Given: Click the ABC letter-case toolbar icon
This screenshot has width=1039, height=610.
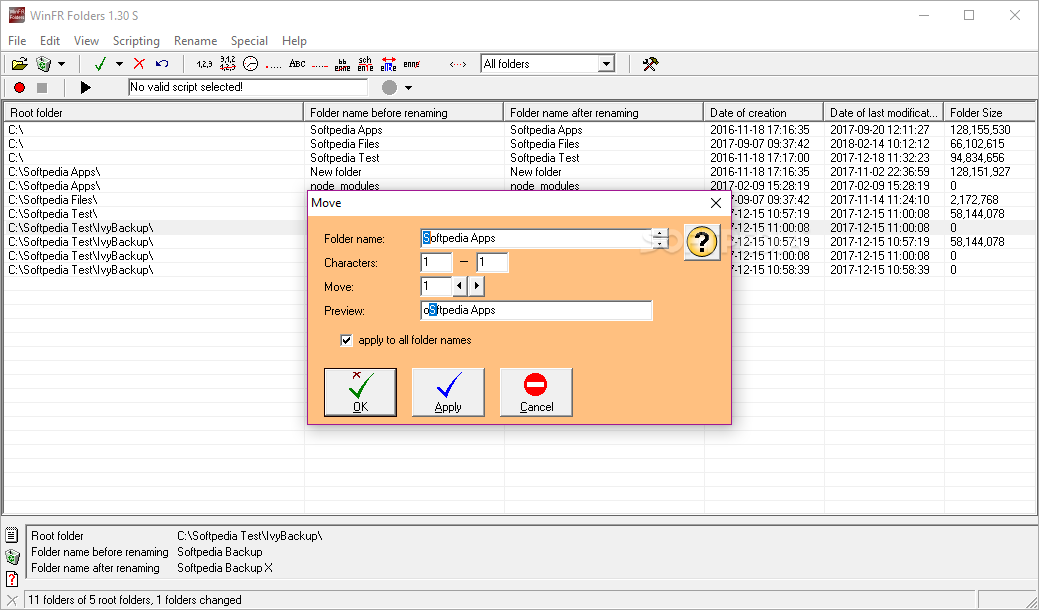Looking at the screenshot, I should tap(298, 64).
